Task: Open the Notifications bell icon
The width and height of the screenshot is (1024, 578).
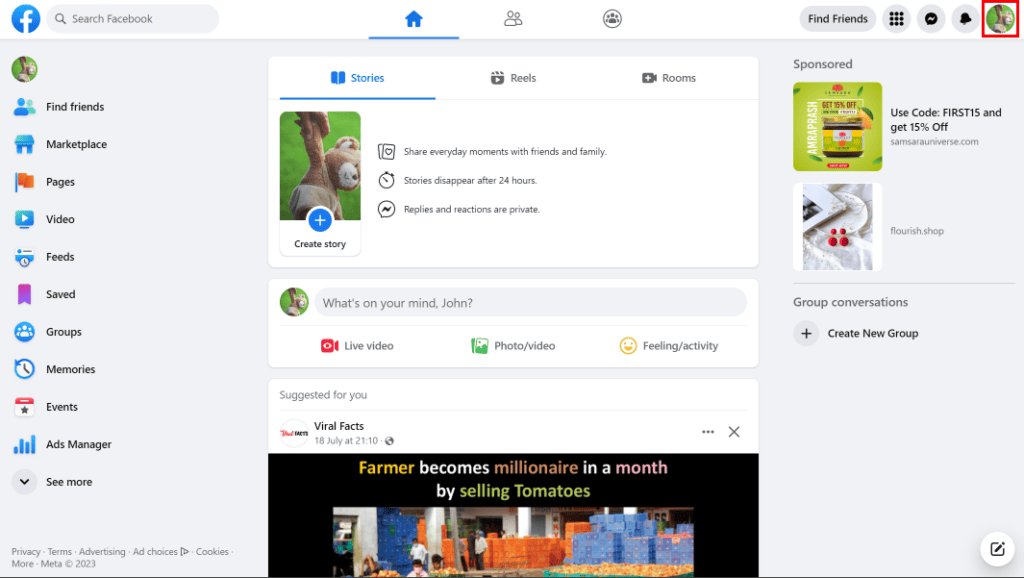Action: click(x=963, y=18)
